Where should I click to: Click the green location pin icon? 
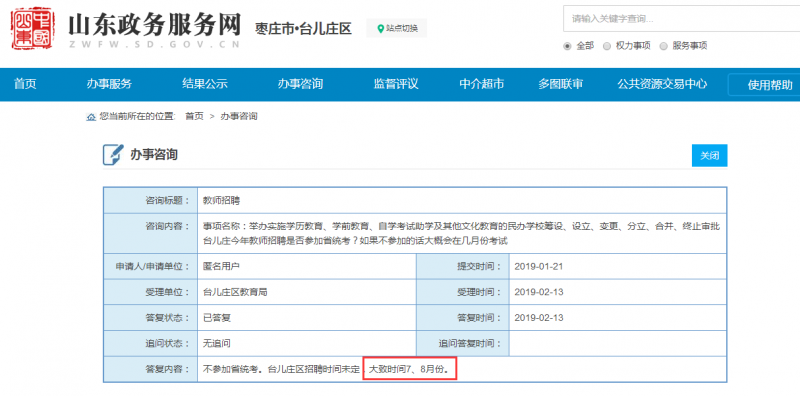380,29
